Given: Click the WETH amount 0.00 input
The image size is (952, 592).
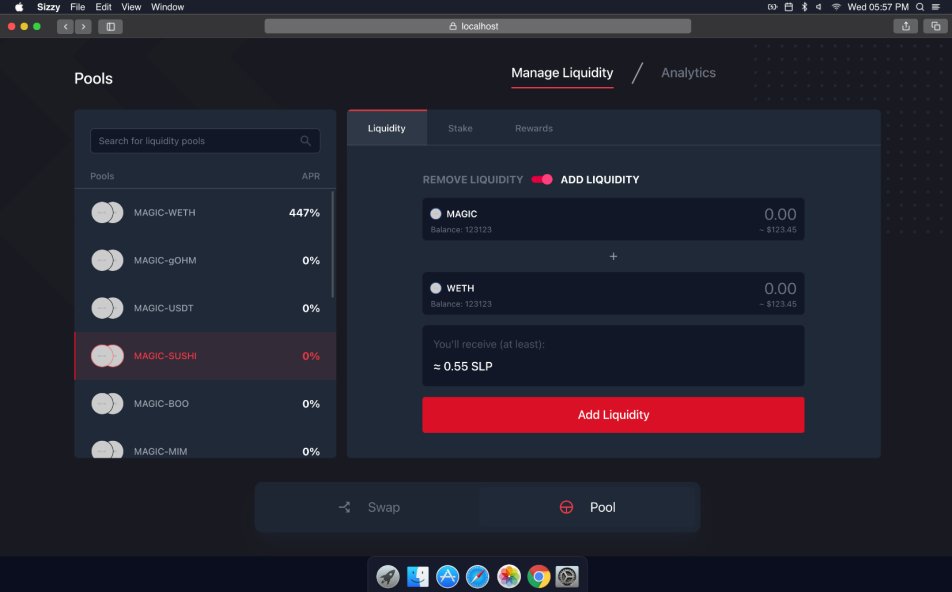Looking at the screenshot, I should pyautogui.click(x=780, y=288).
